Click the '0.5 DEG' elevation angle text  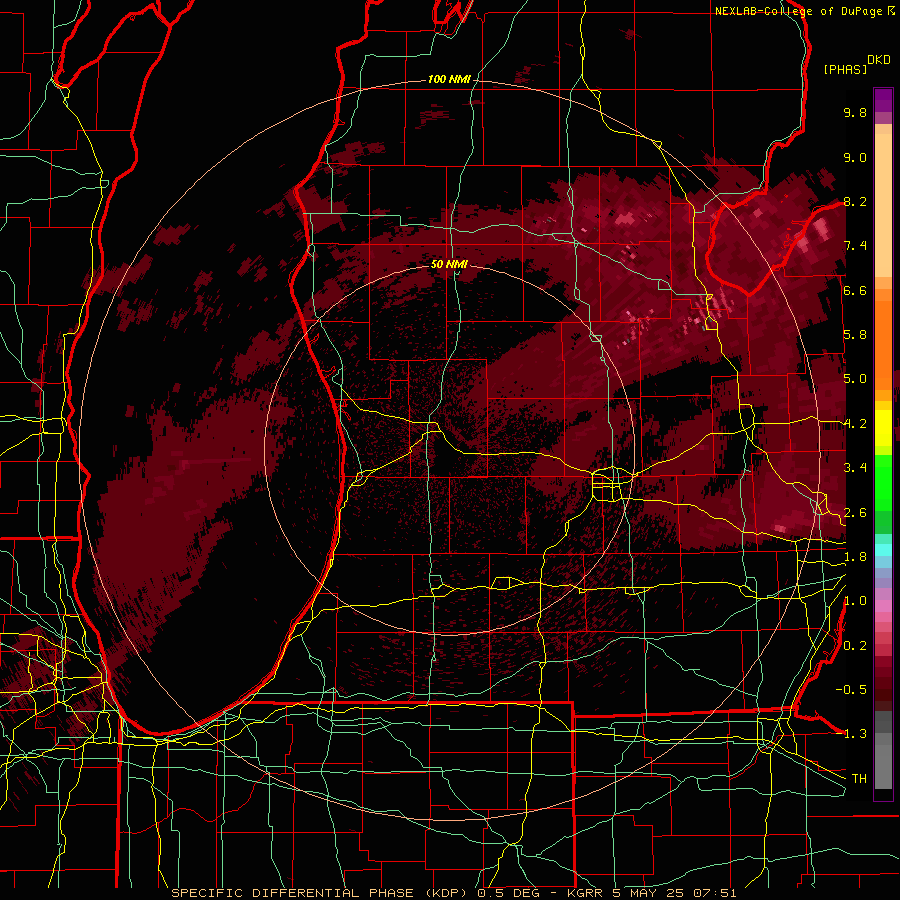pyautogui.click(x=508, y=893)
